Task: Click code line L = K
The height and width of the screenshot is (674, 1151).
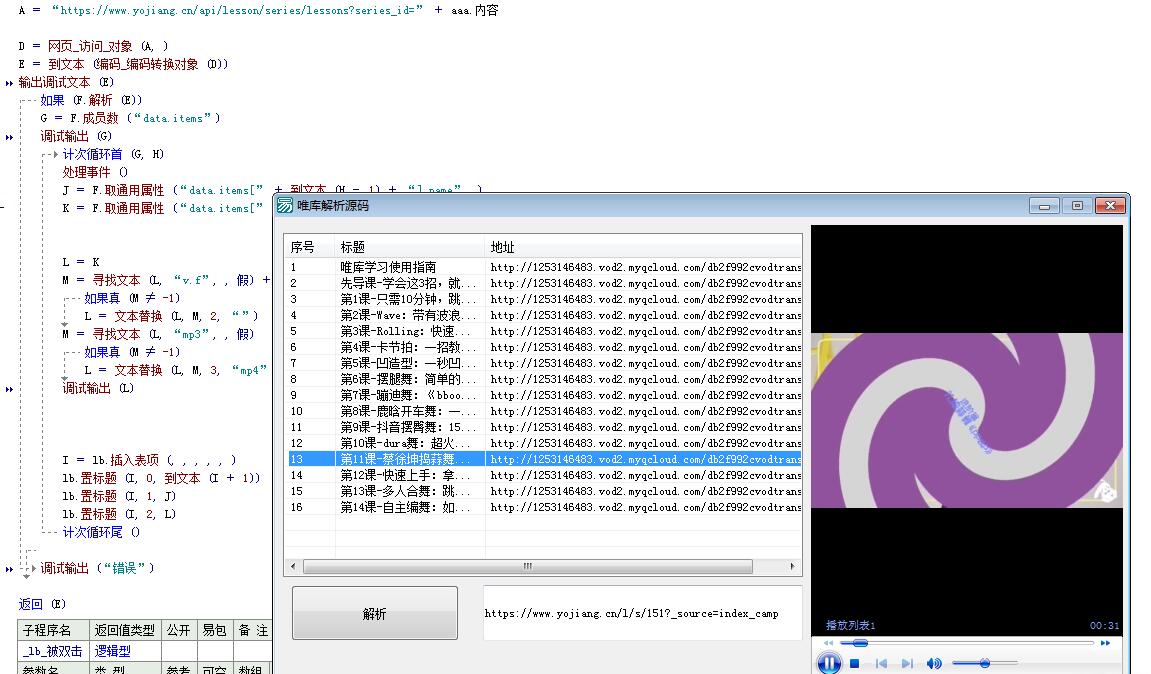Action: 81,262
